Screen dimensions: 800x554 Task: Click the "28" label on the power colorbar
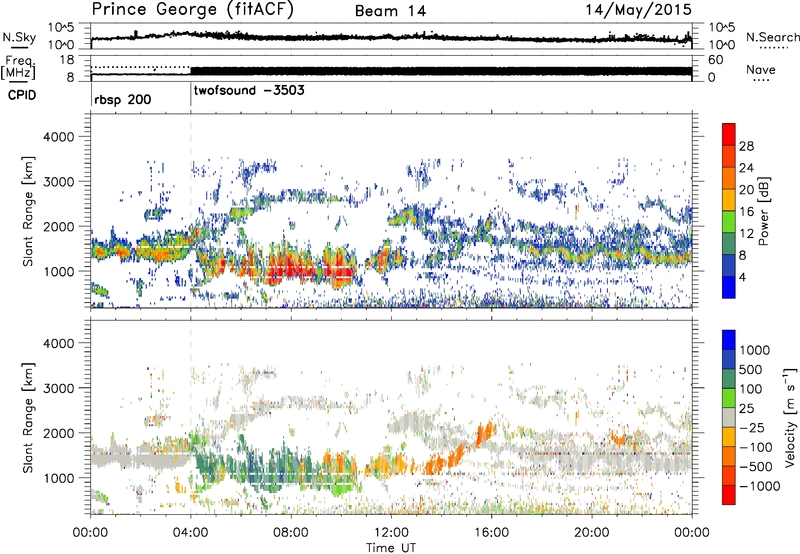pos(746,146)
